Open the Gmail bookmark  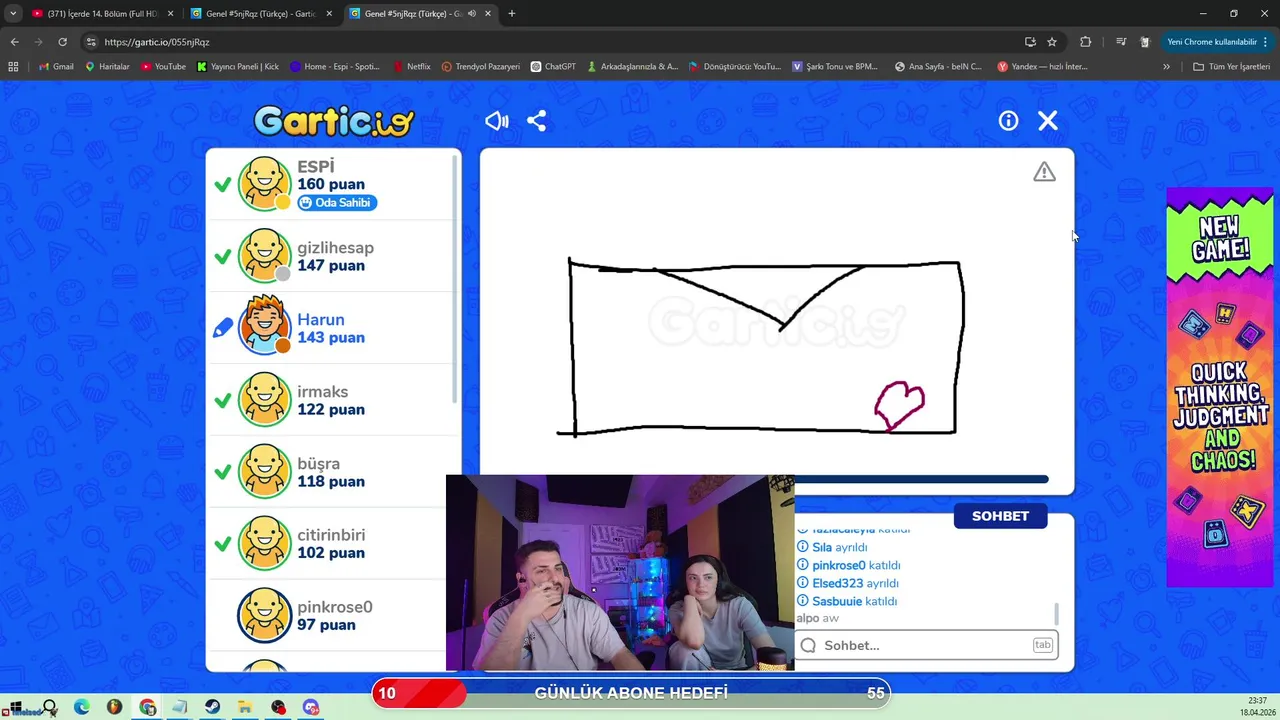[56, 66]
